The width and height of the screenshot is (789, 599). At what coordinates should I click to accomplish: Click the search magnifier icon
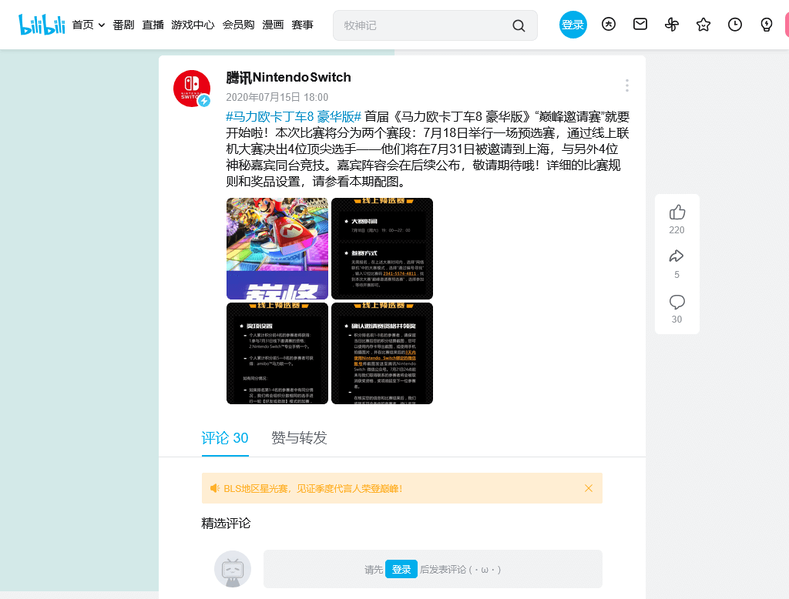point(518,26)
